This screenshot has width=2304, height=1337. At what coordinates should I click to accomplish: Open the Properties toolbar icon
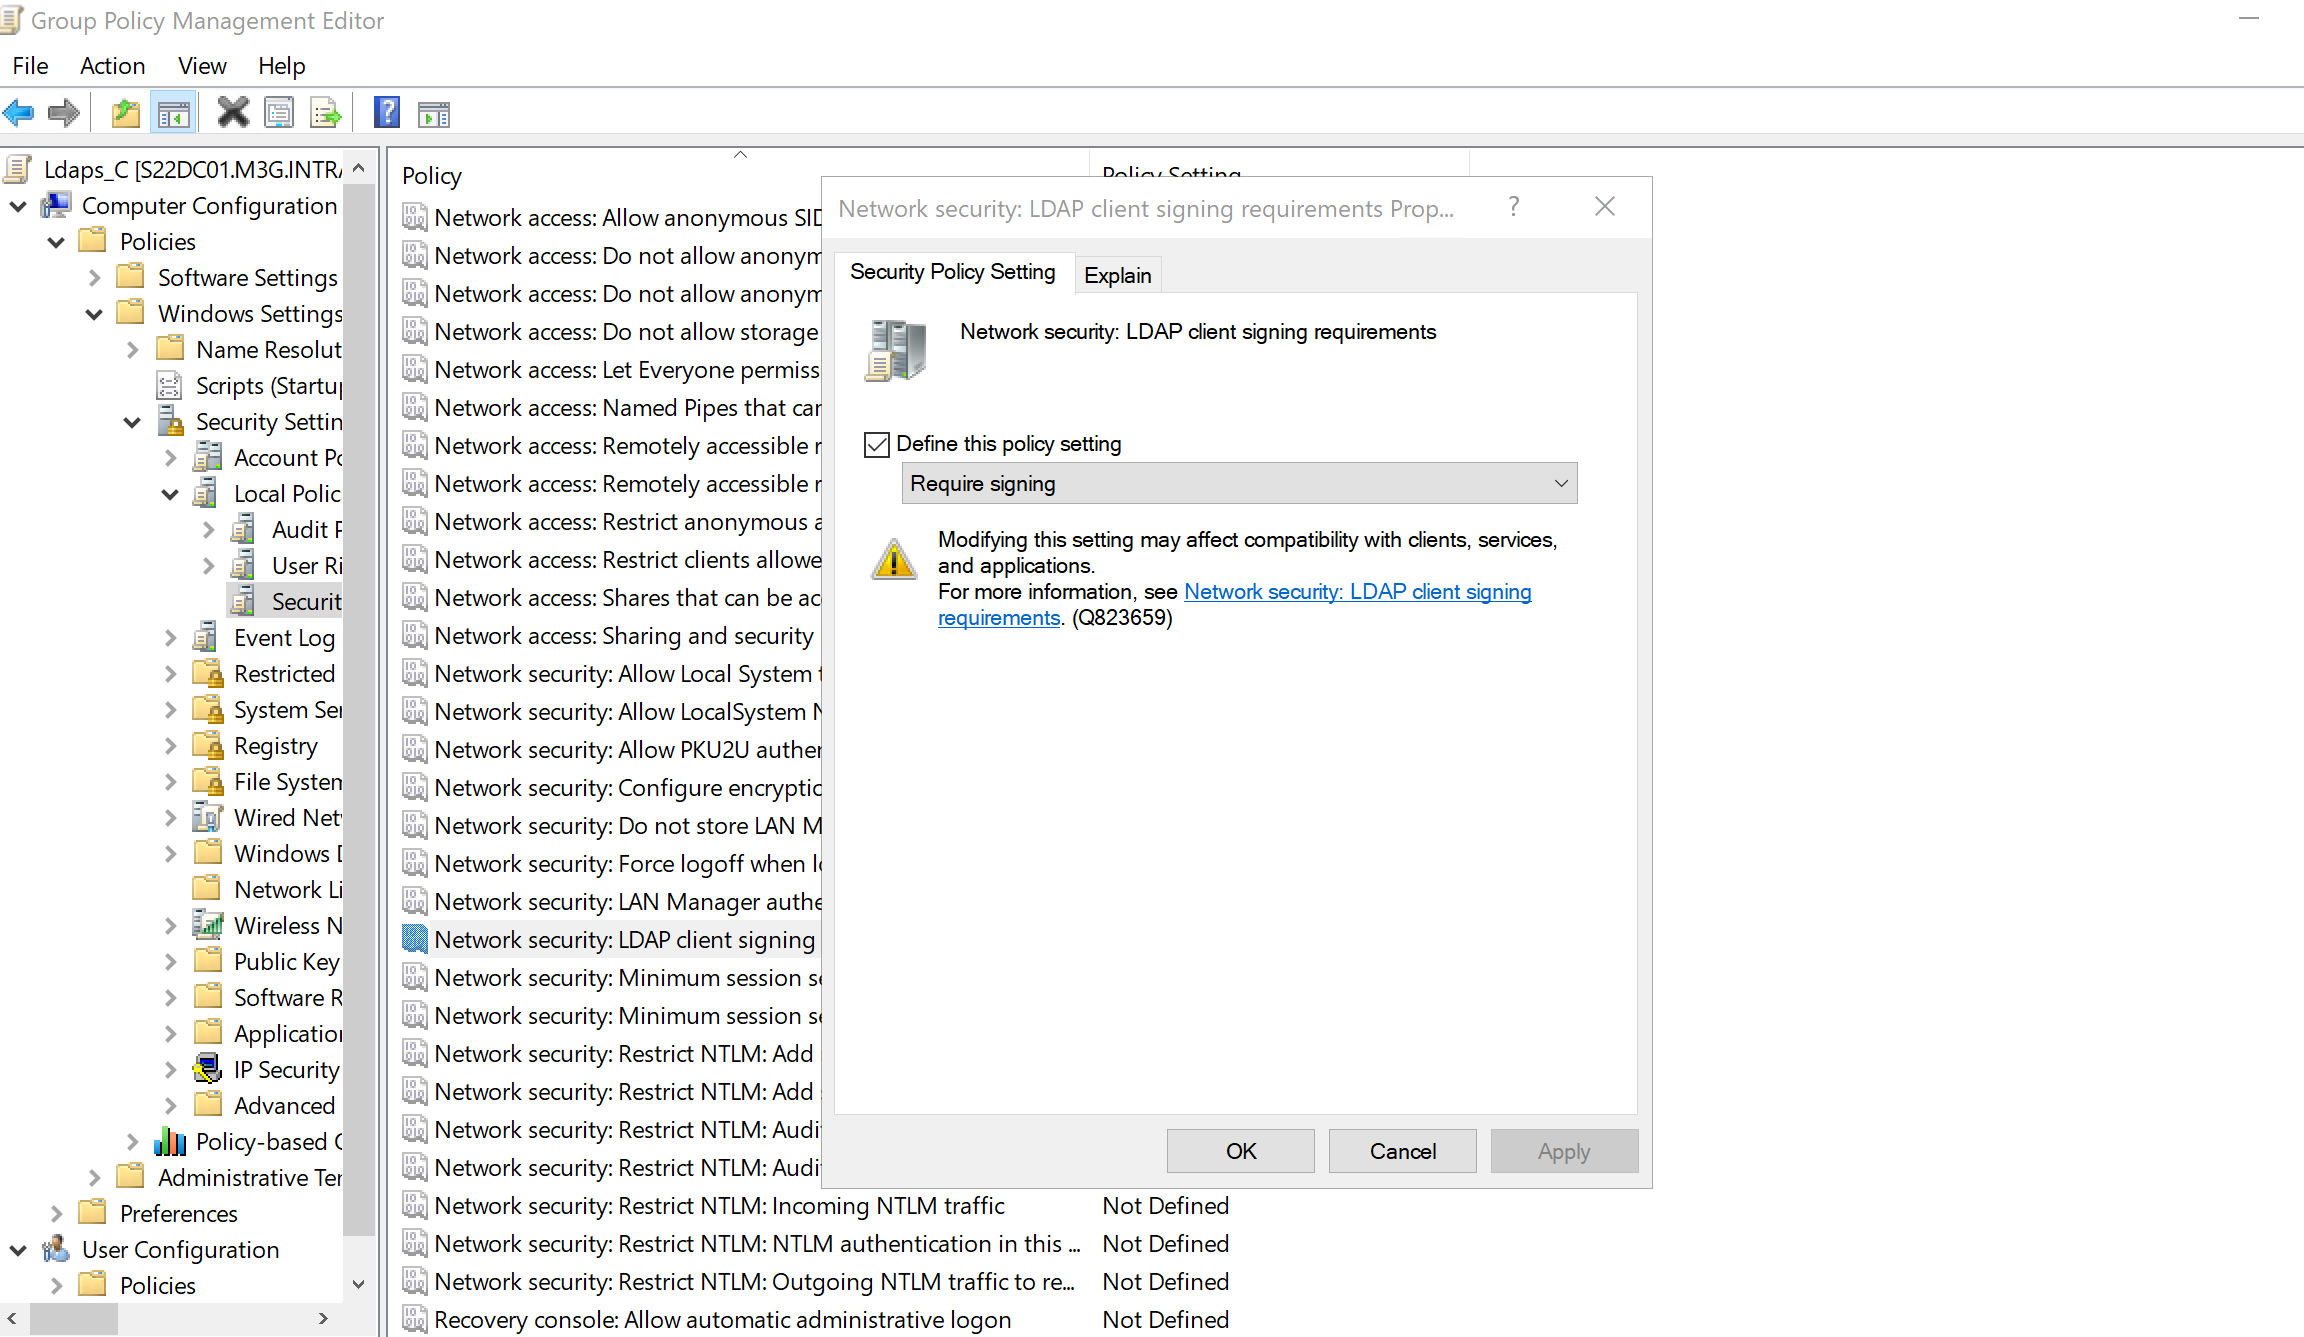(279, 113)
